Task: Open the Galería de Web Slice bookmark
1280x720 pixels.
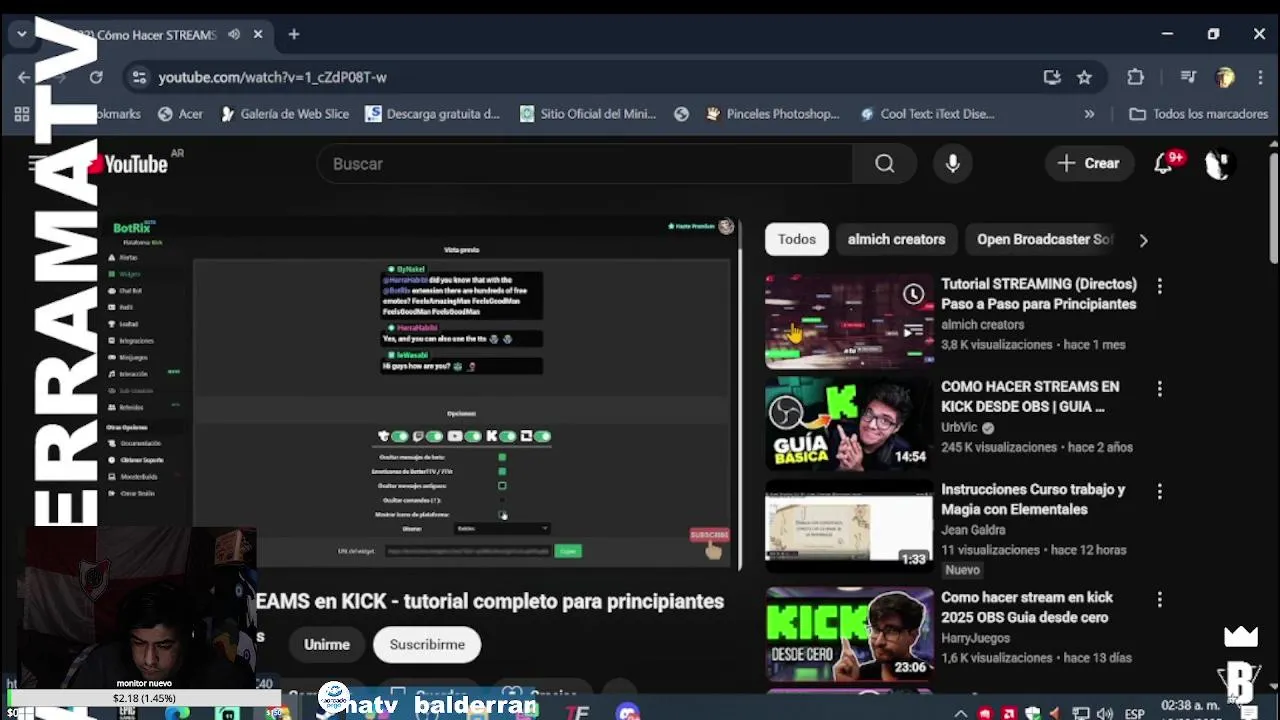Action: (284, 114)
